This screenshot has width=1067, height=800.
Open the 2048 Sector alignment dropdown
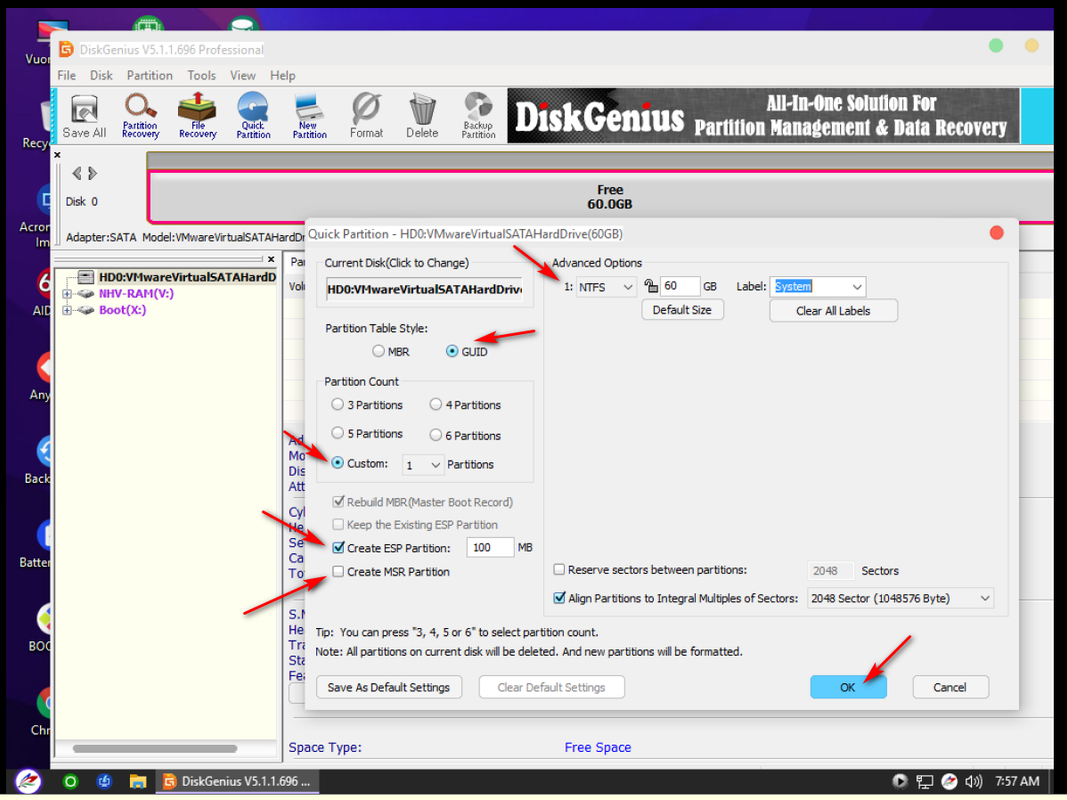coord(900,598)
